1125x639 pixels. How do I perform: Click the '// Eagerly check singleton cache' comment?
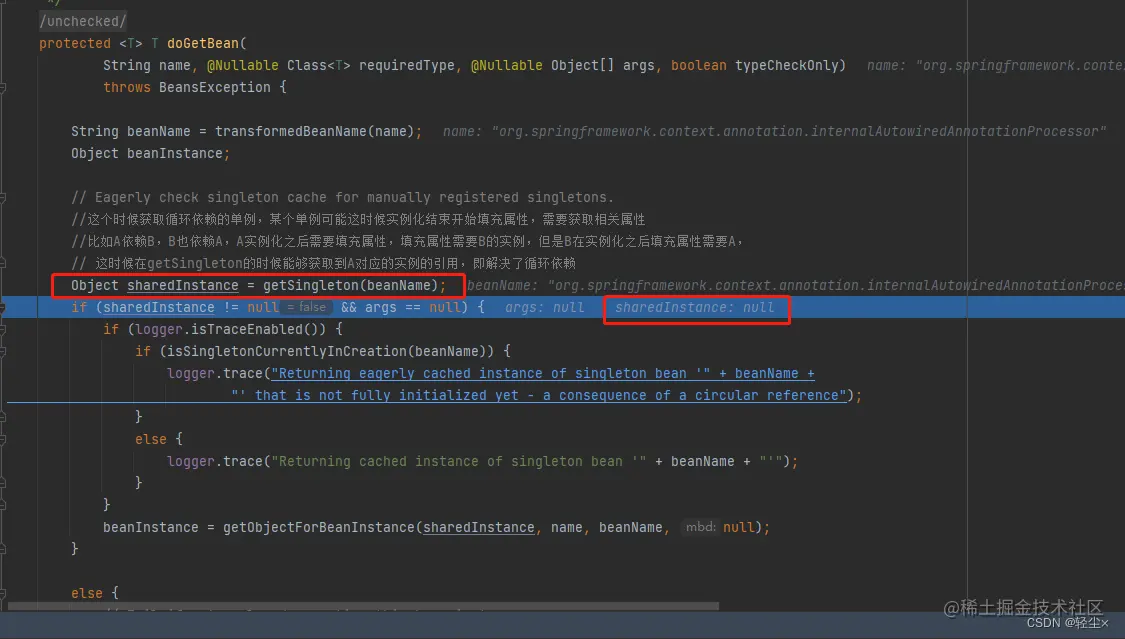342,197
